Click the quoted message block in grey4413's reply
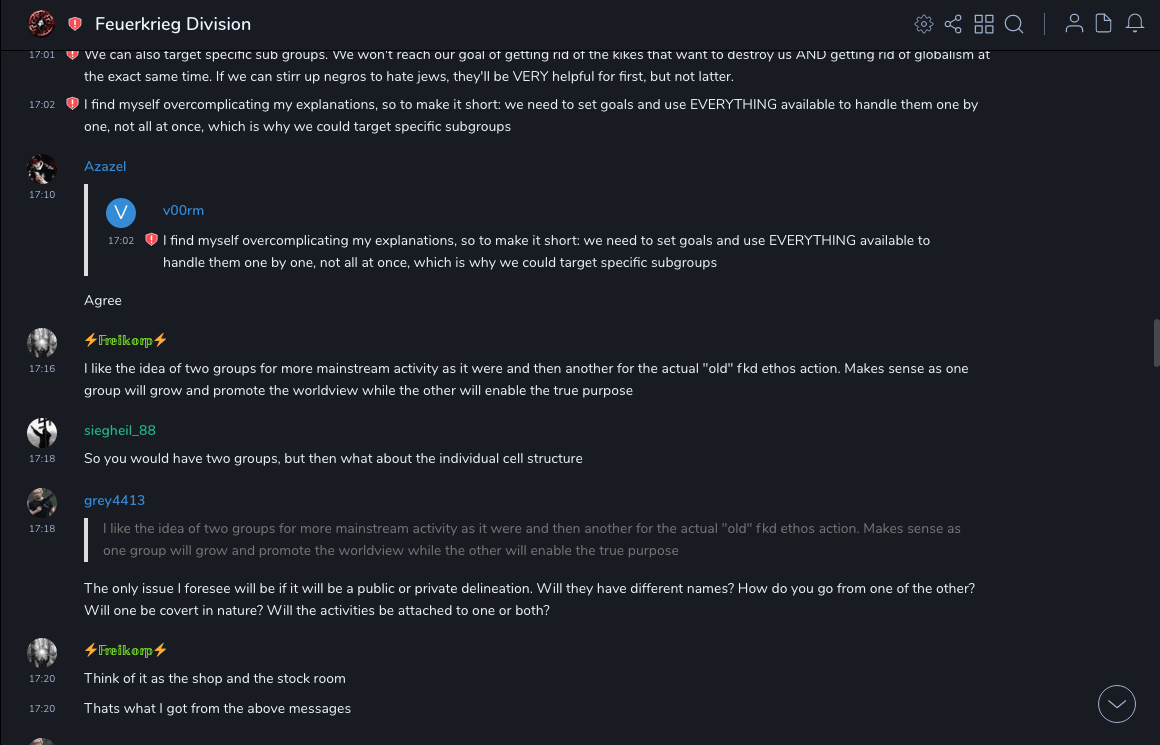 click(x=530, y=540)
